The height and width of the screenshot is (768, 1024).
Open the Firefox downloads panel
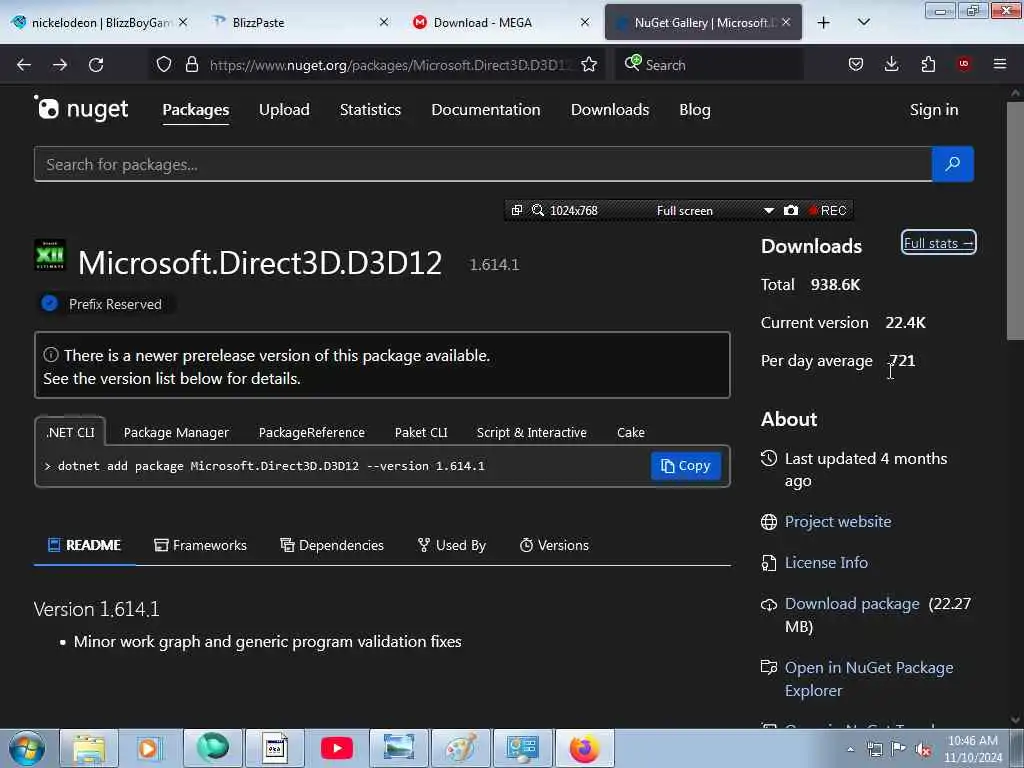[891, 64]
